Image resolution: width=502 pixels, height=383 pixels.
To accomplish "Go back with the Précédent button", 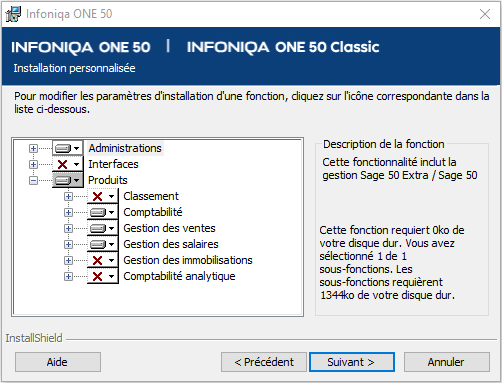I will (x=264, y=362).
